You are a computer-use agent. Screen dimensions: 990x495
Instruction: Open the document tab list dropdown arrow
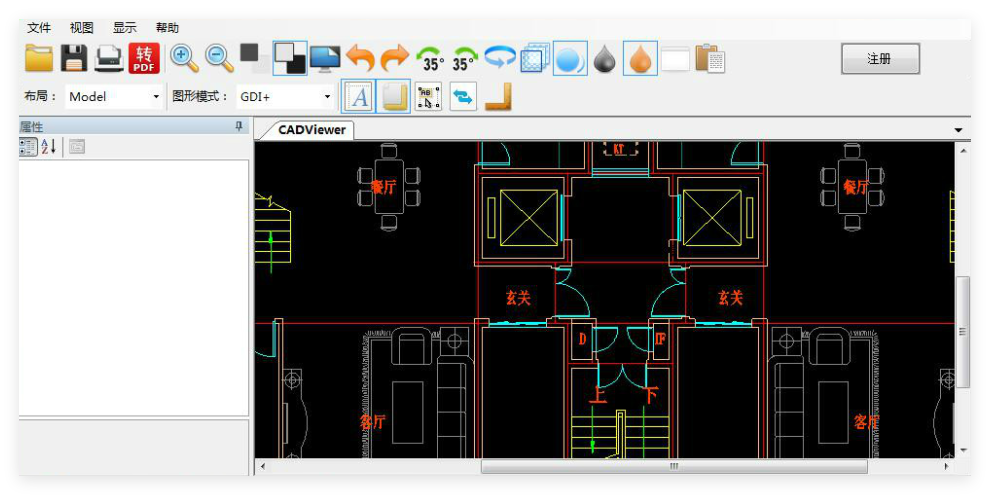pyautogui.click(x=958, y=130)
